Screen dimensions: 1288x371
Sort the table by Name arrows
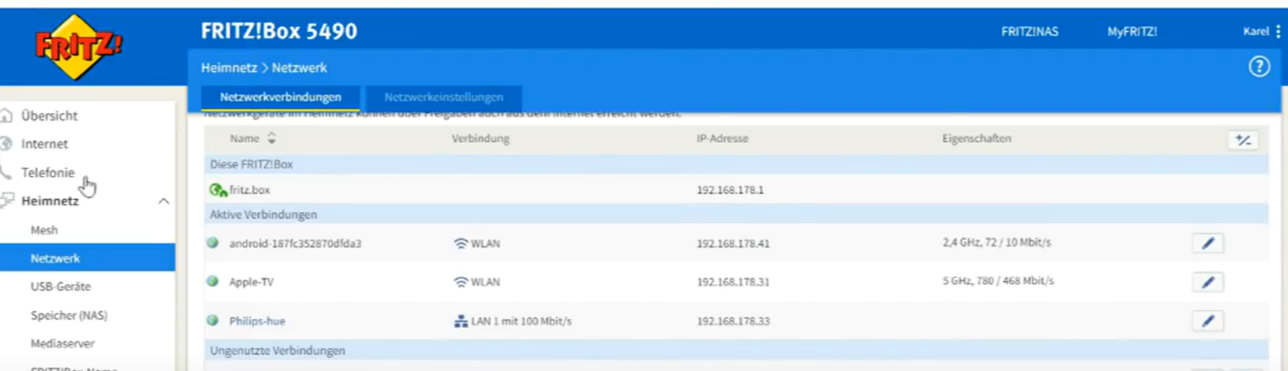271,139
